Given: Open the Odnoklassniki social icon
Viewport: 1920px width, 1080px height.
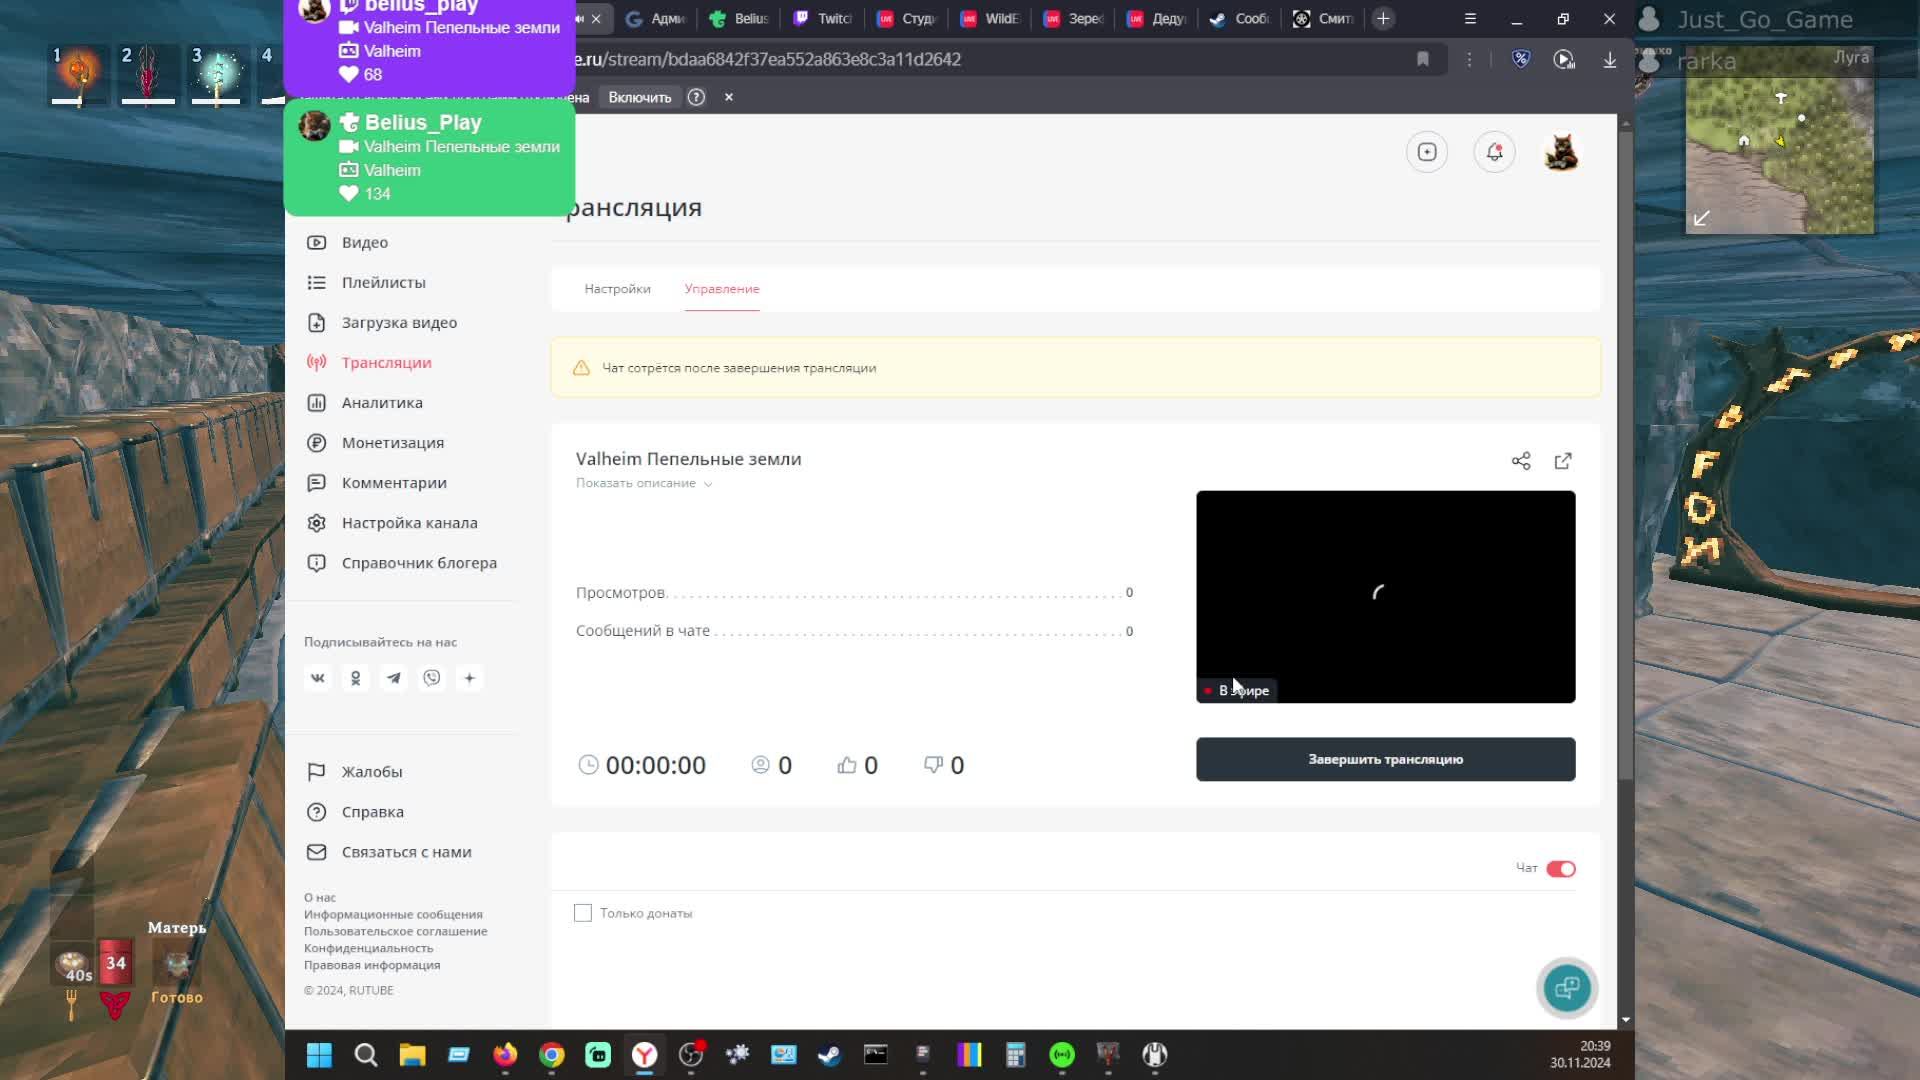Looking at the screenshot, I should click(x=356, y=678).
